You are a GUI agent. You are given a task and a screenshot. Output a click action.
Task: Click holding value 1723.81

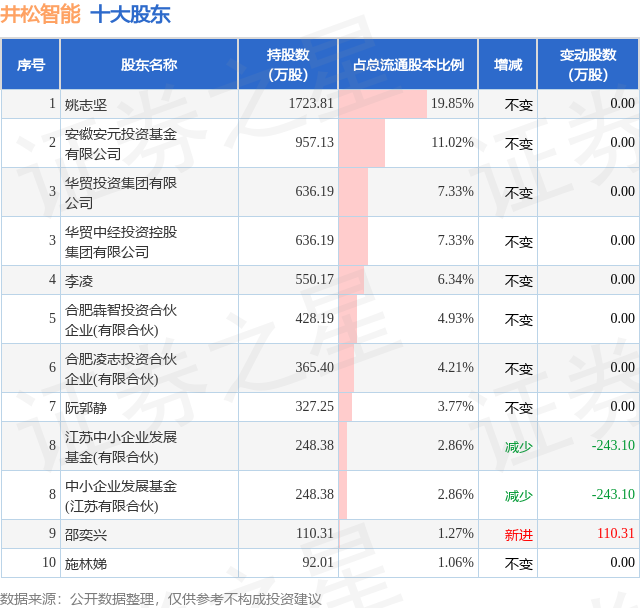(311, 104)
